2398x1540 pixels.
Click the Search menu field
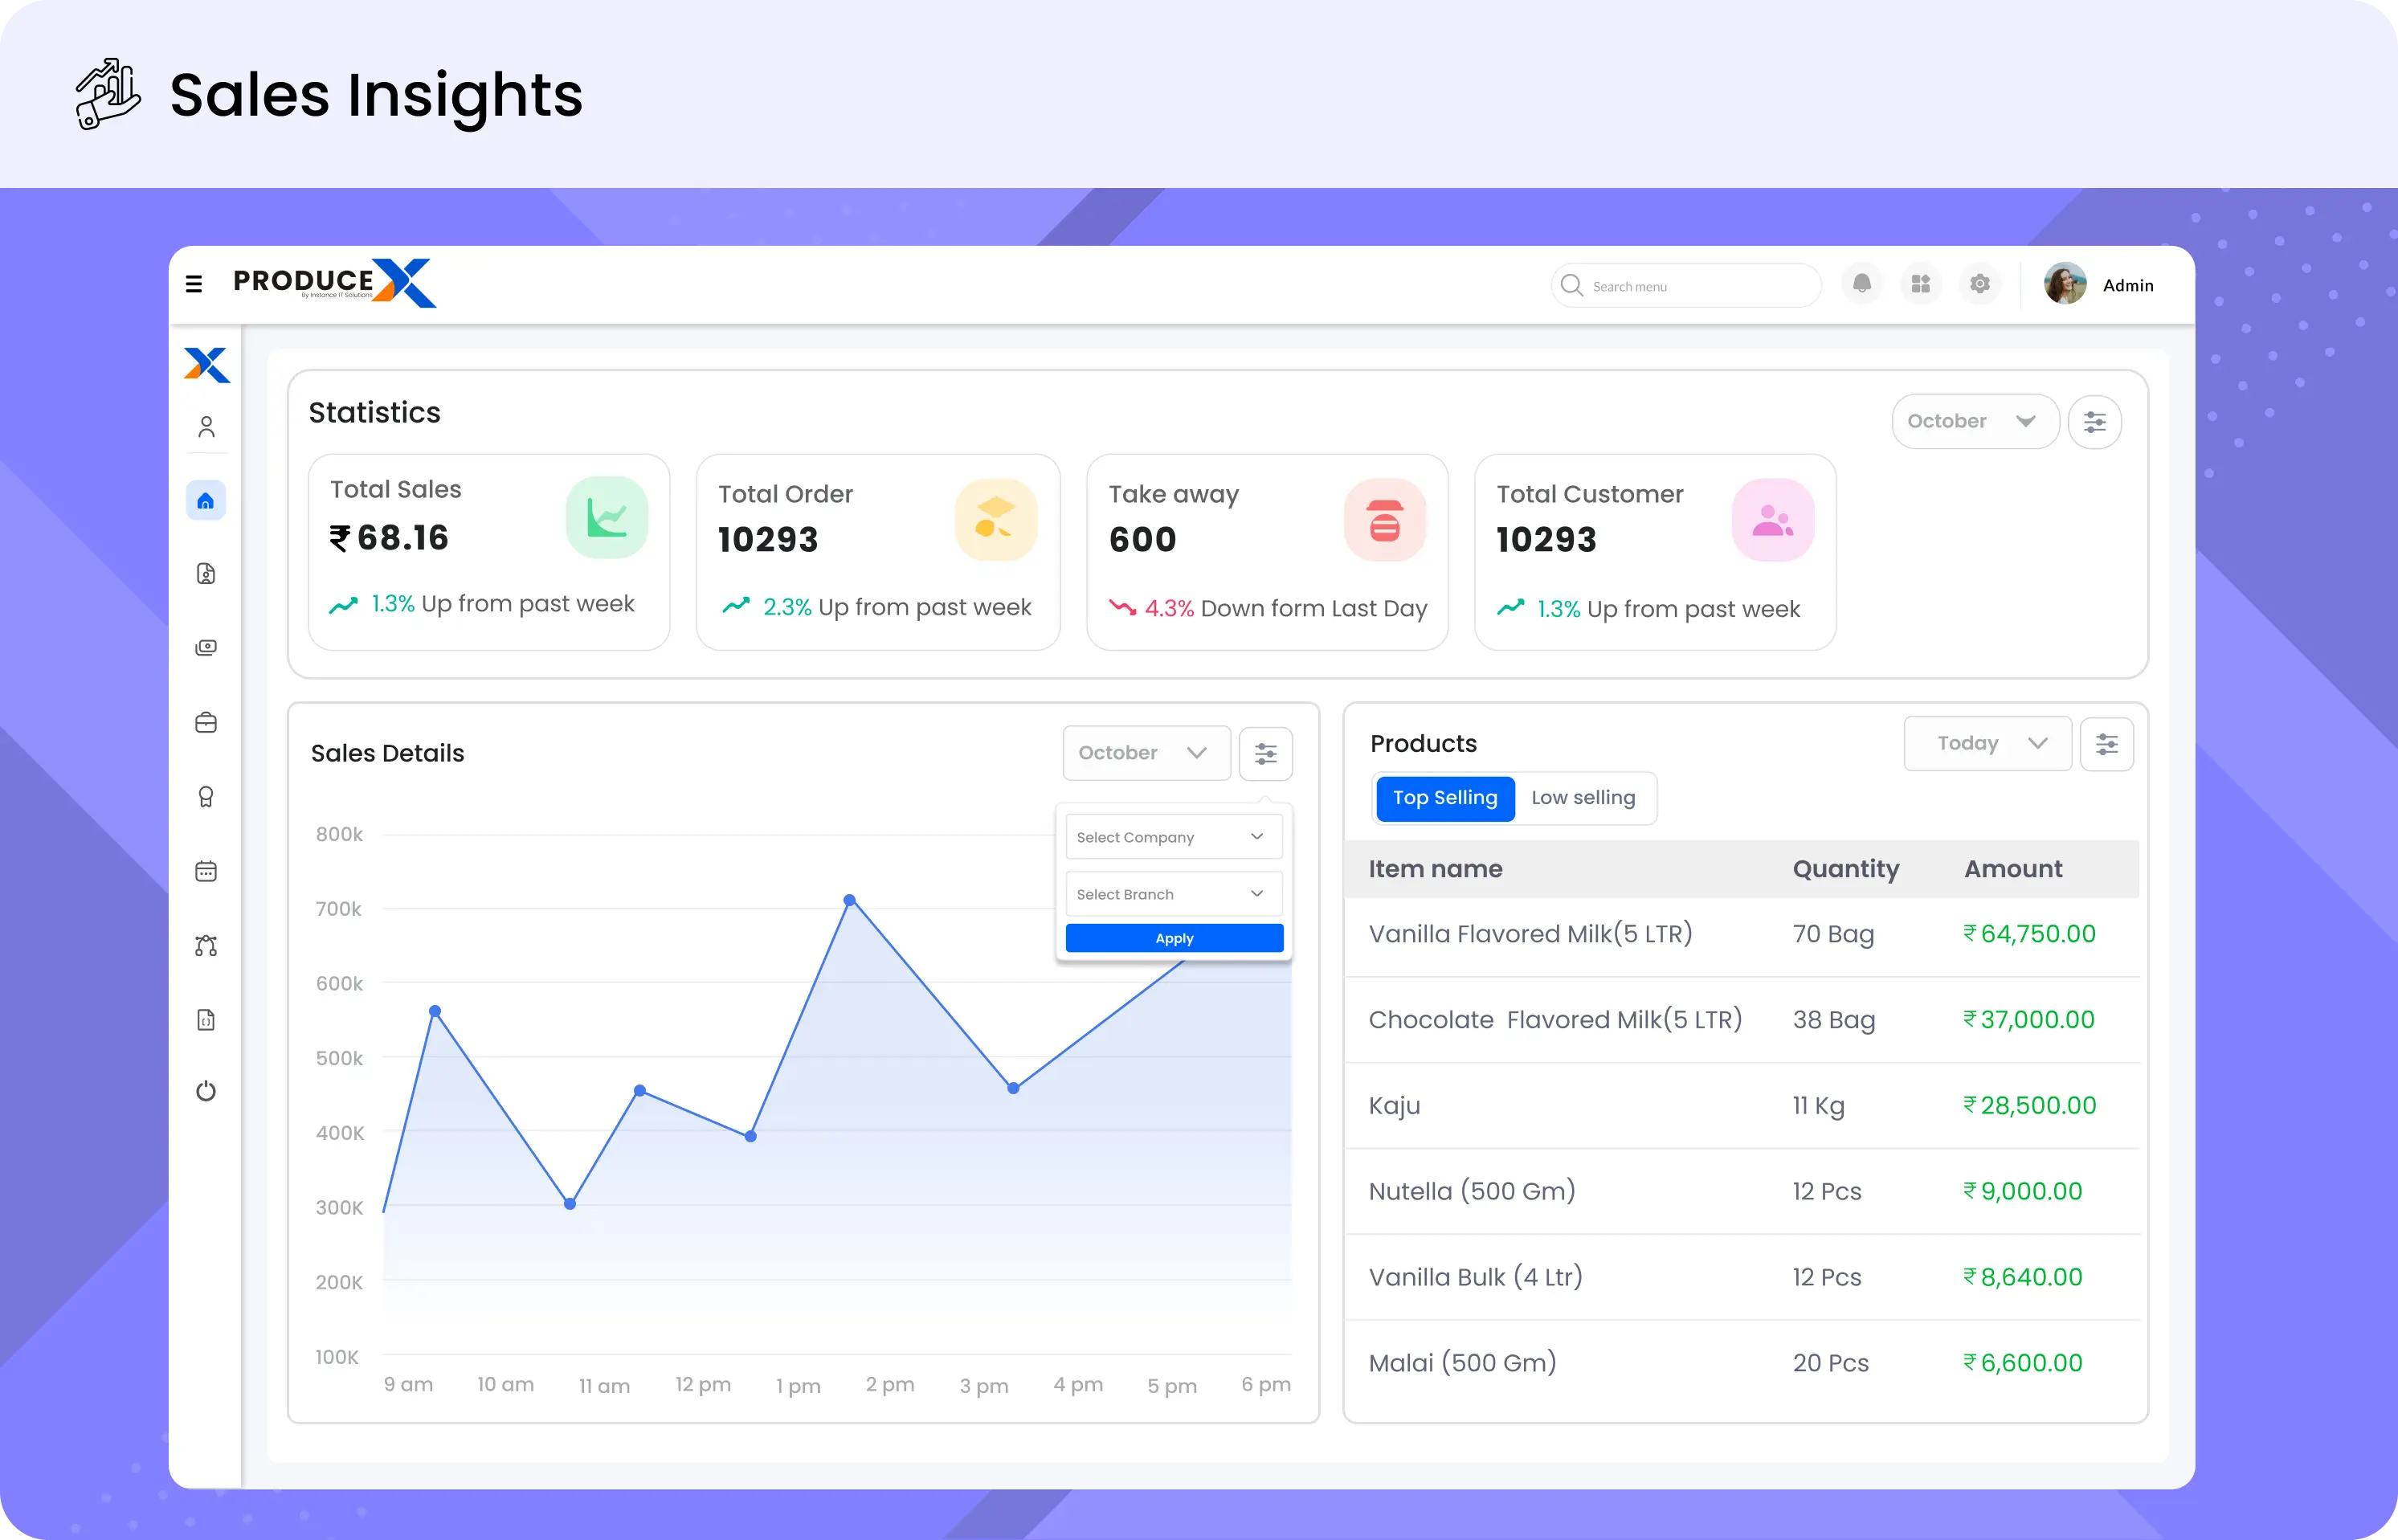pos(1686,286)
